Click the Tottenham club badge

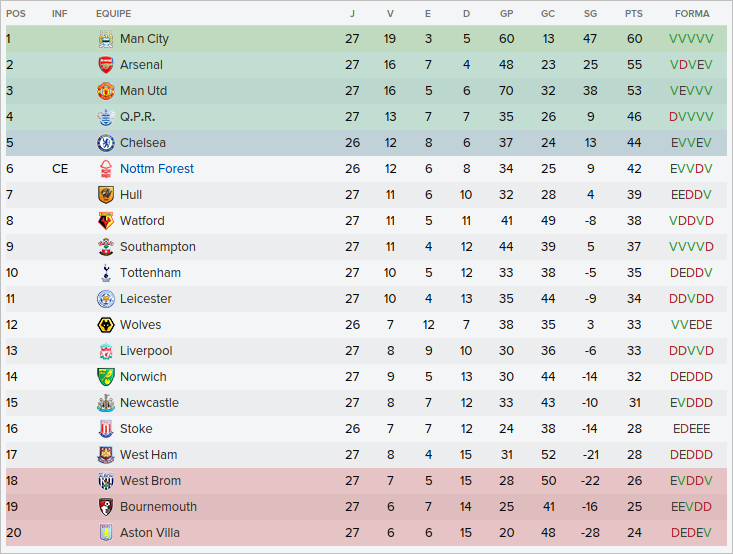[x=105, y=273]
